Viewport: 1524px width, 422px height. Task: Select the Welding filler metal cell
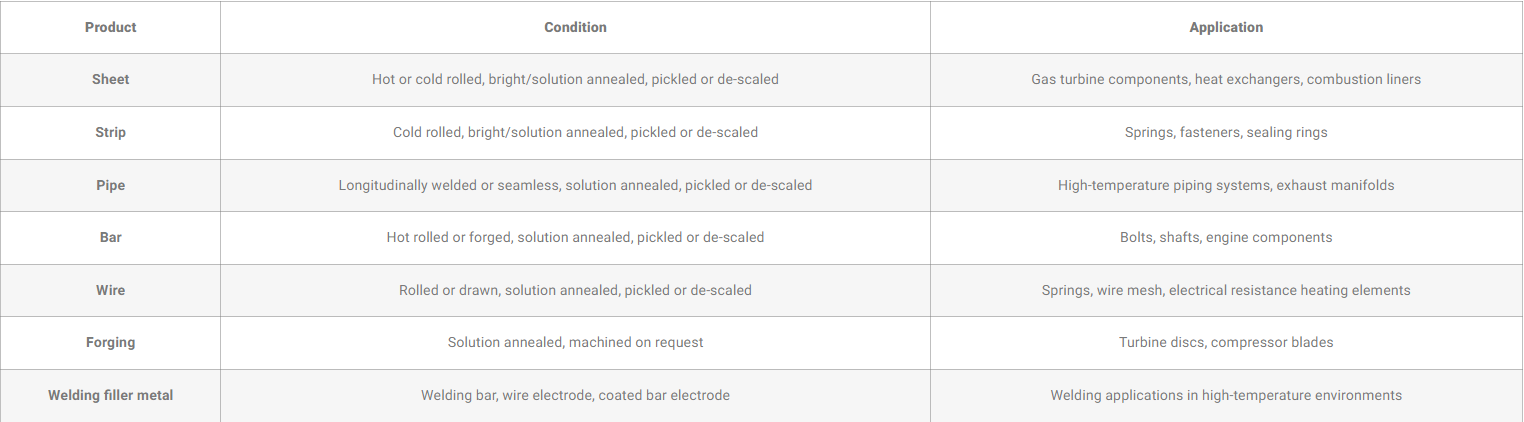[110, 395]
